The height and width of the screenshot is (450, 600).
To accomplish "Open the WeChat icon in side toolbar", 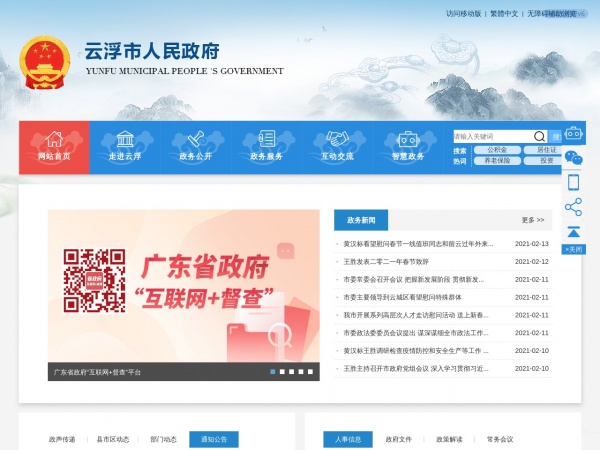I will [x=573, y=158].
